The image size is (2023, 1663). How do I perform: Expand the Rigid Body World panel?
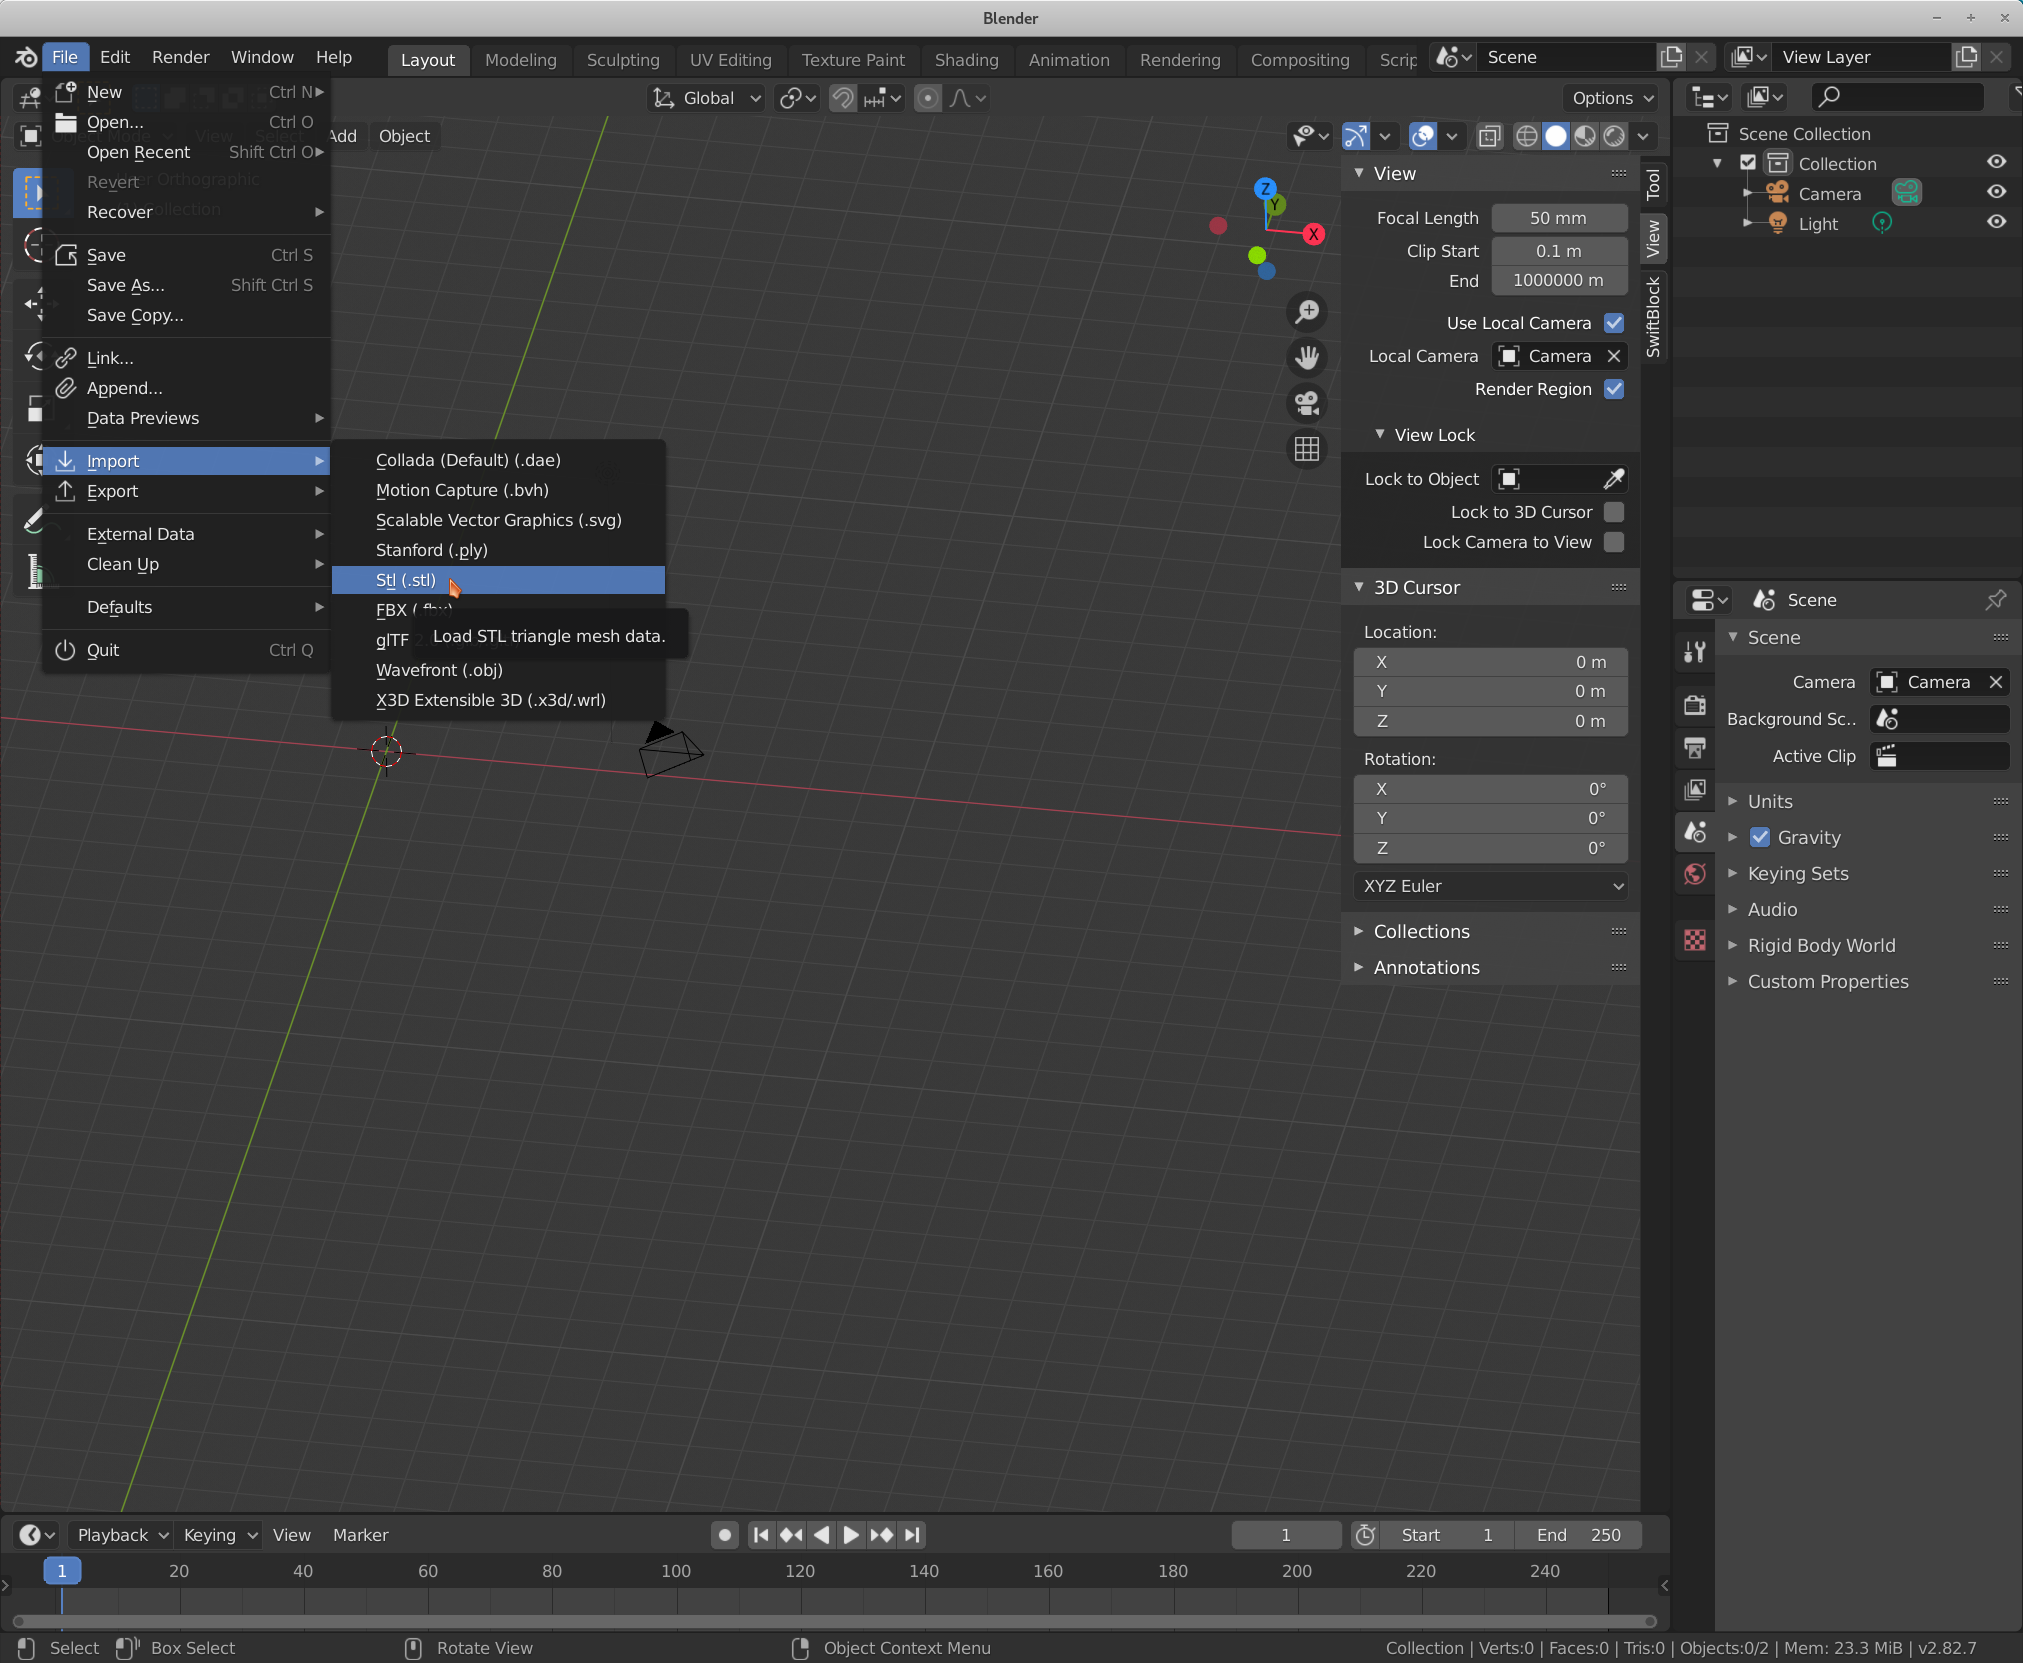[1820, 945]
